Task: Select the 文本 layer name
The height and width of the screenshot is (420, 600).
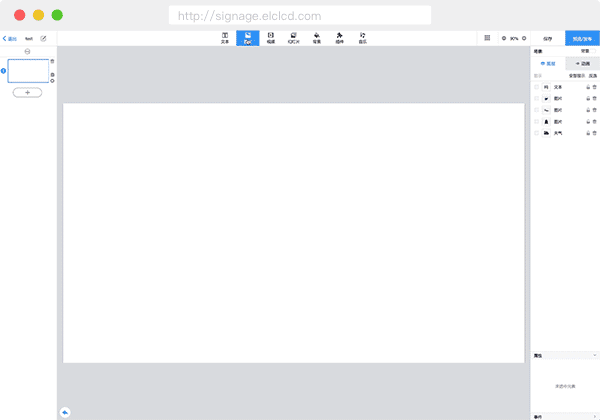Action: [x=558, y=87]
